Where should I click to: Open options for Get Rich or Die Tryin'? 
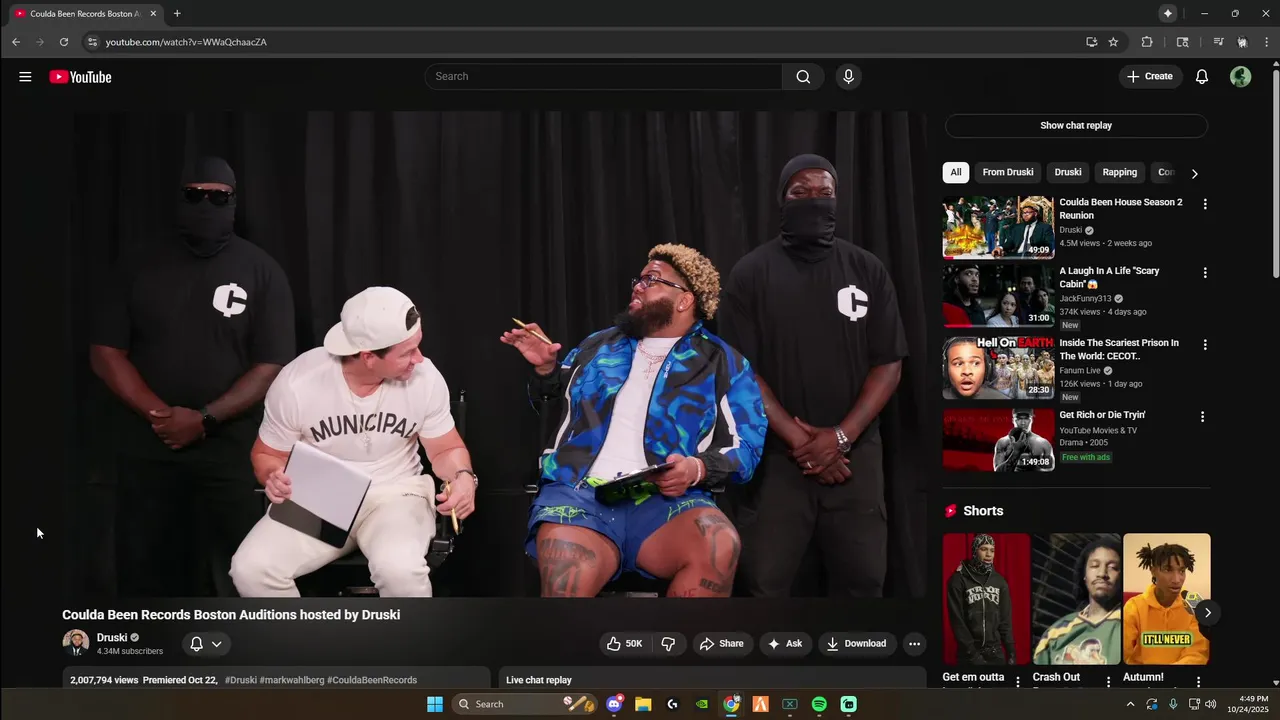(1203, 417)
